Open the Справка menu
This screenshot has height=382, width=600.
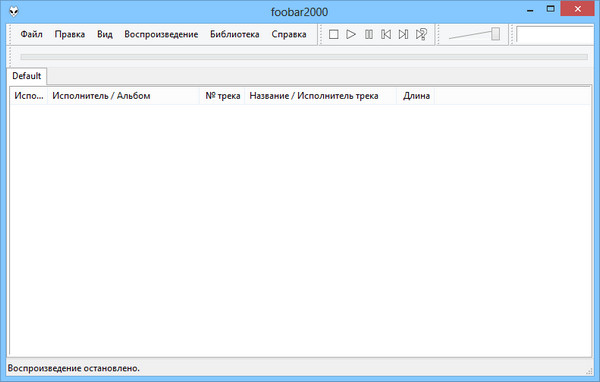[x=289, y=34]
